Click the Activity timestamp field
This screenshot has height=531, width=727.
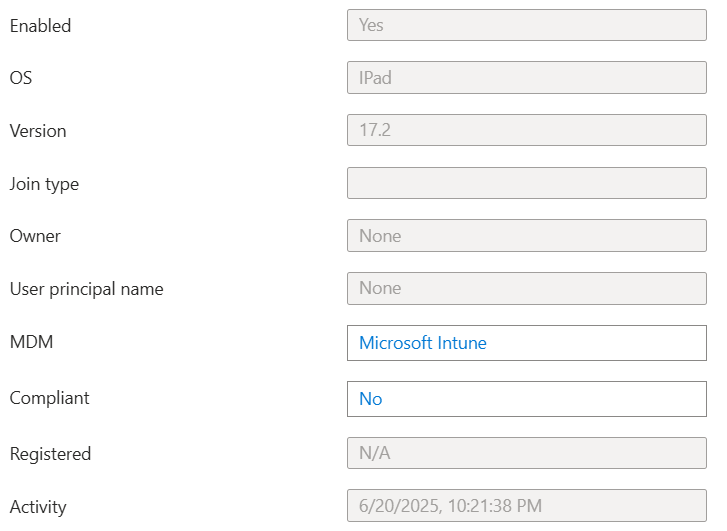[x=526, y=507]
